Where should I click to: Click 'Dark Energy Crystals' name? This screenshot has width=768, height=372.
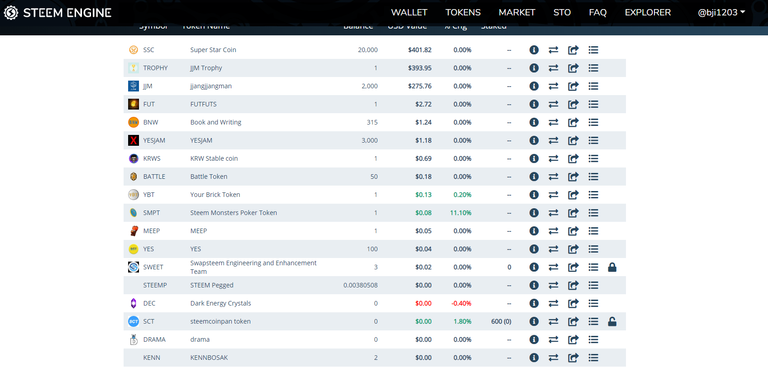220,303
